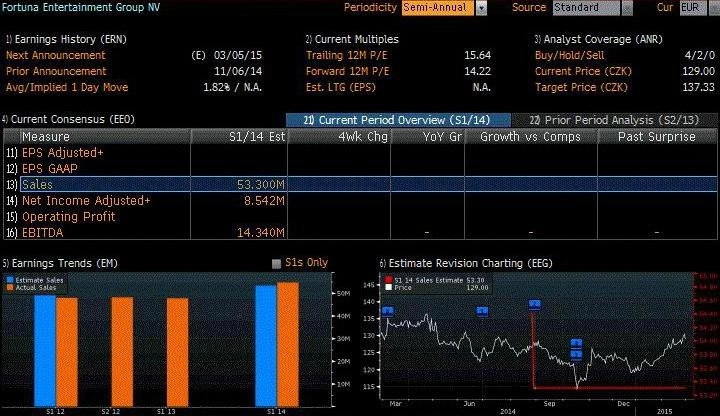This screenshot has width=720, height=416.
Task: Click the red S1 14 Sales Estimate swatch
Action: (389, 280)
